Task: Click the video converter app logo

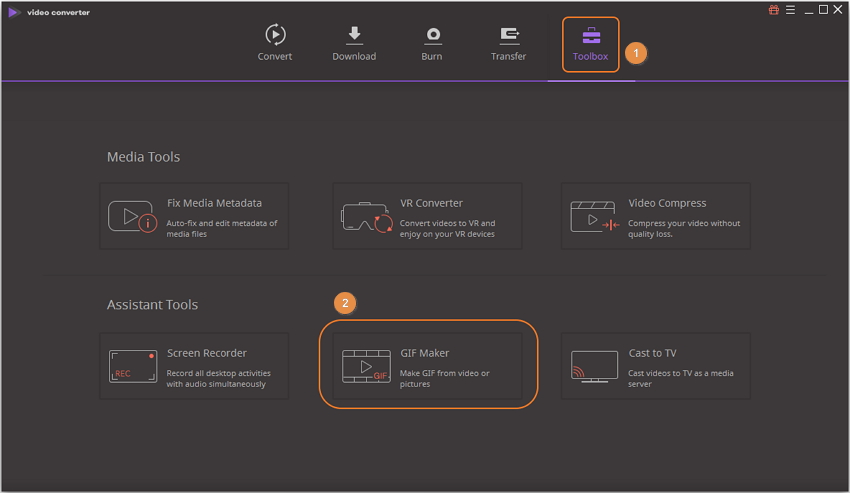Action: [x=14, y=12]
